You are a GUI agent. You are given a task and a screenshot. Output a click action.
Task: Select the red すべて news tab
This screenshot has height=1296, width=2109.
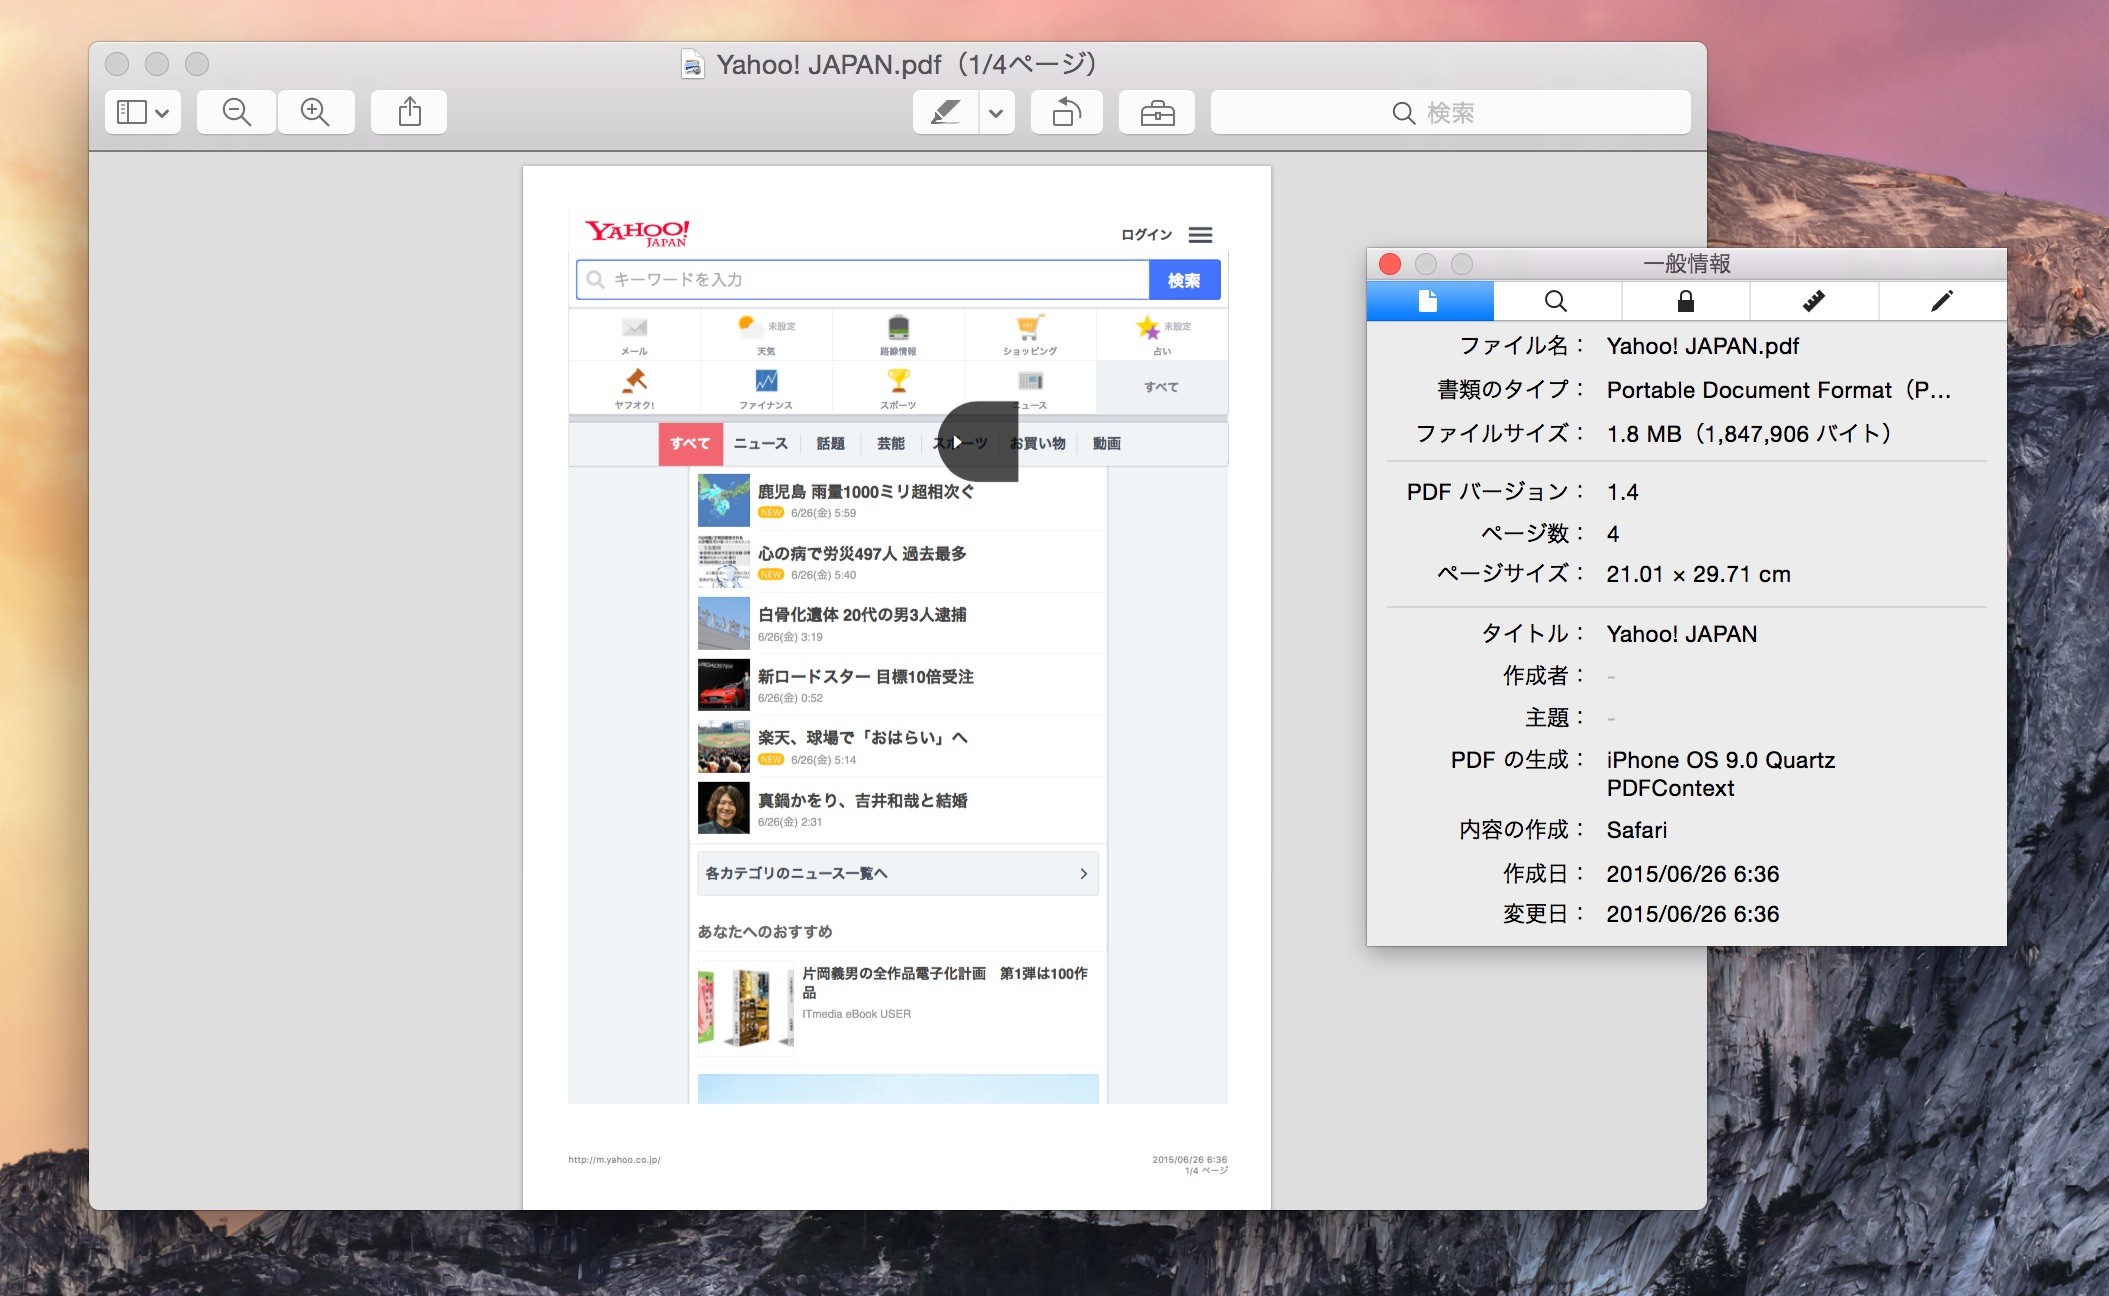coord(690,444)
